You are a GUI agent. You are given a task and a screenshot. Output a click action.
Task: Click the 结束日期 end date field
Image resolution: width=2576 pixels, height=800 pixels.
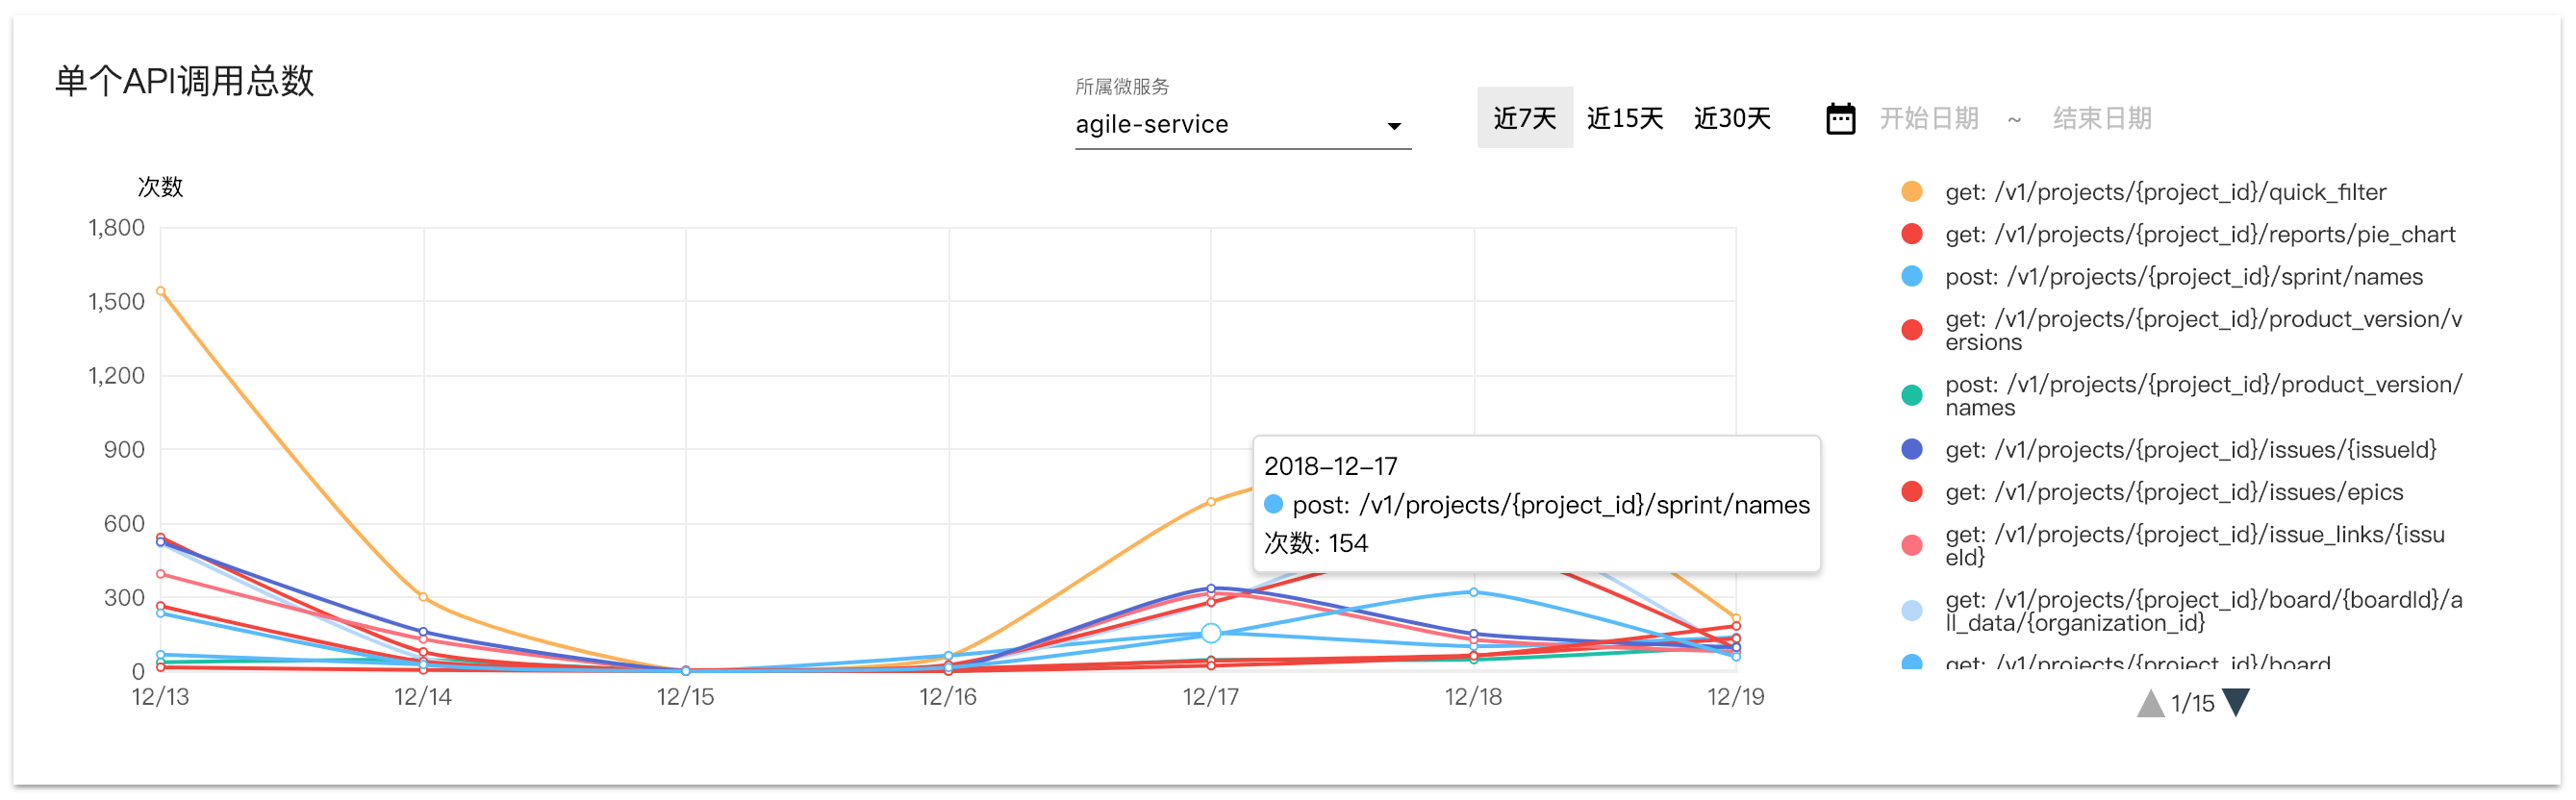coord(2101,119)
